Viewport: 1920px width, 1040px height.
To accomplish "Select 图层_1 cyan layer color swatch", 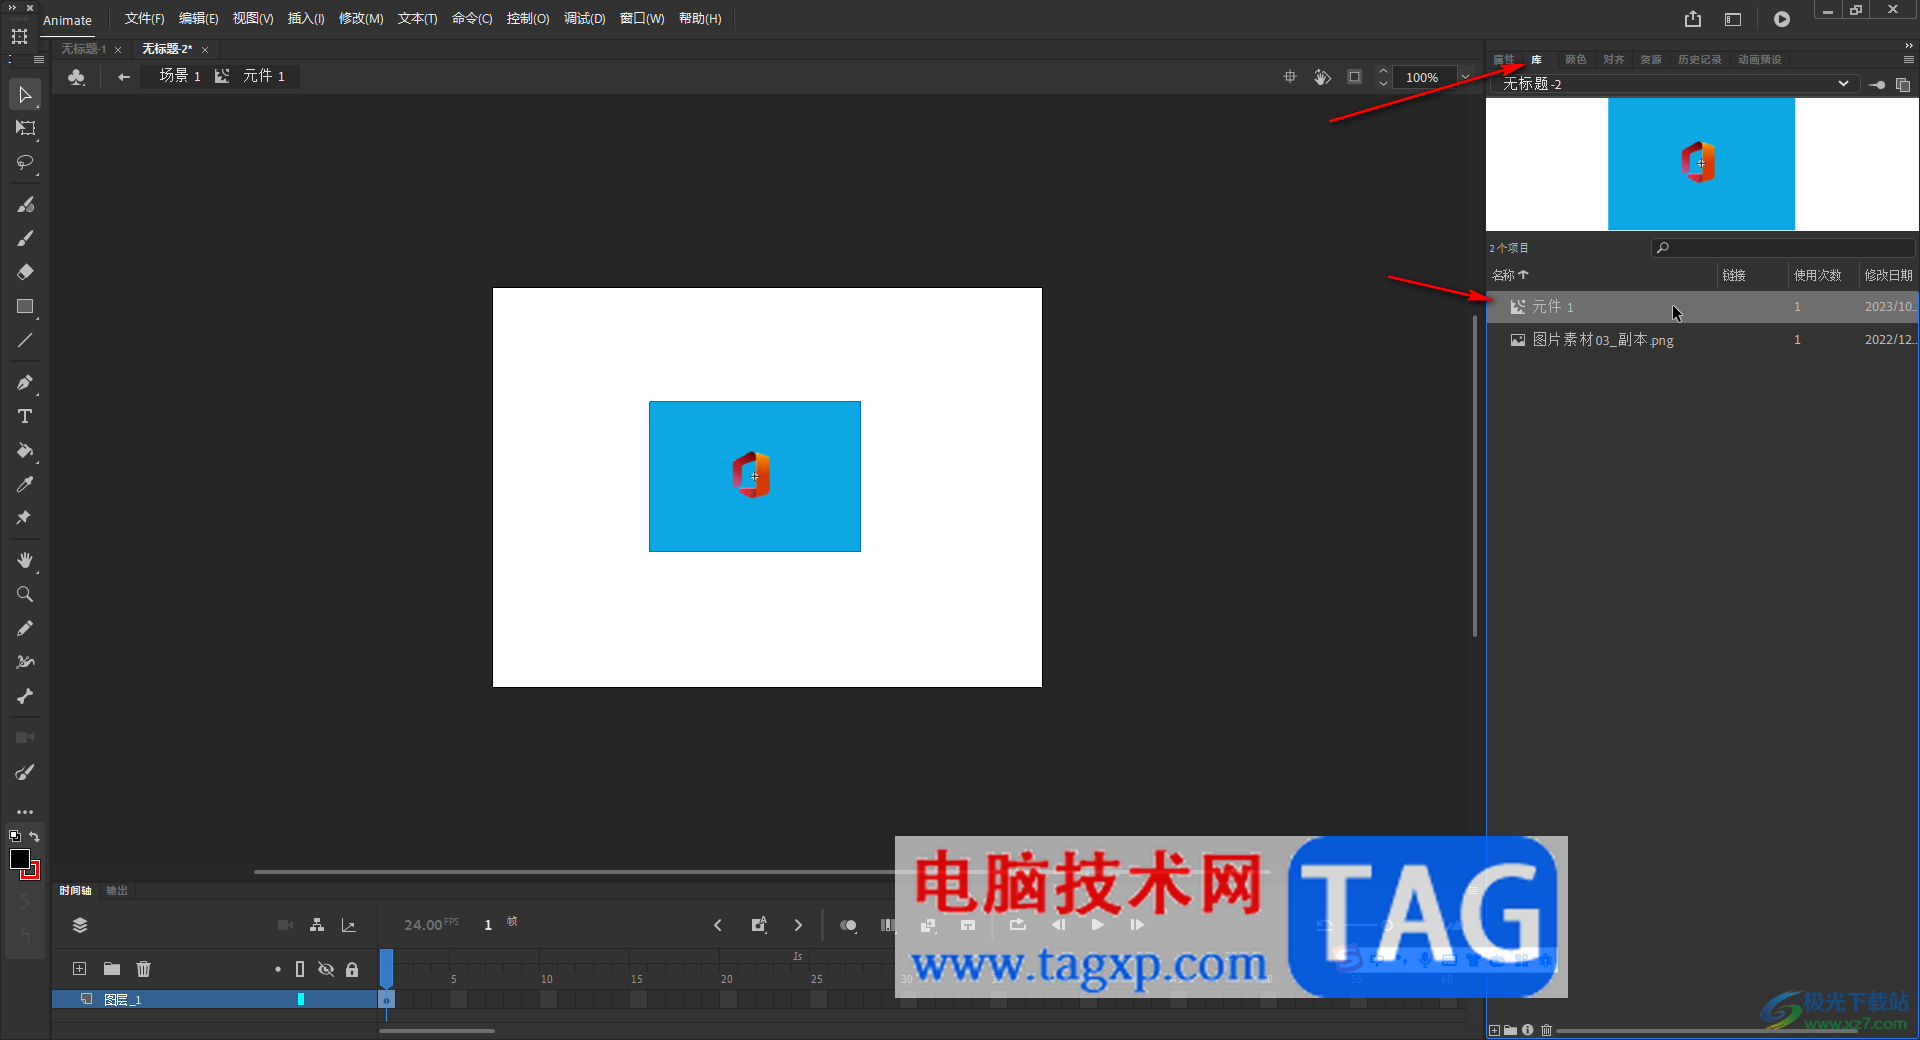I will (x=301, y=999).
